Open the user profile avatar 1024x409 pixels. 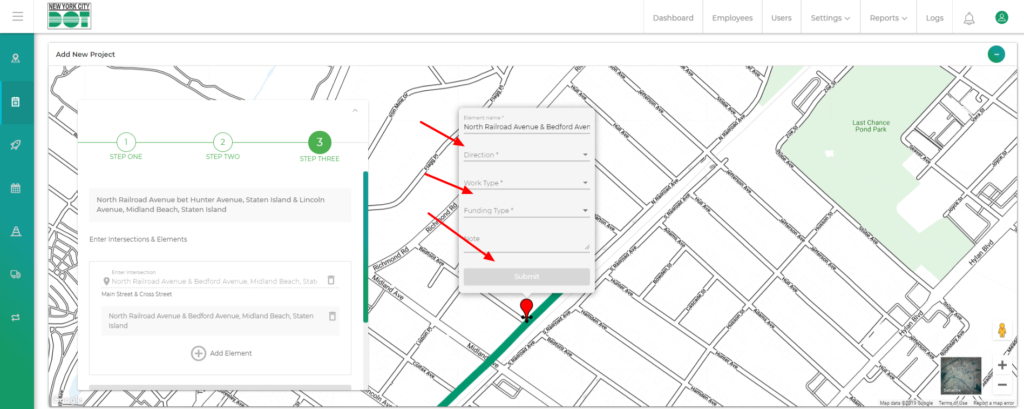[1000, 18]
